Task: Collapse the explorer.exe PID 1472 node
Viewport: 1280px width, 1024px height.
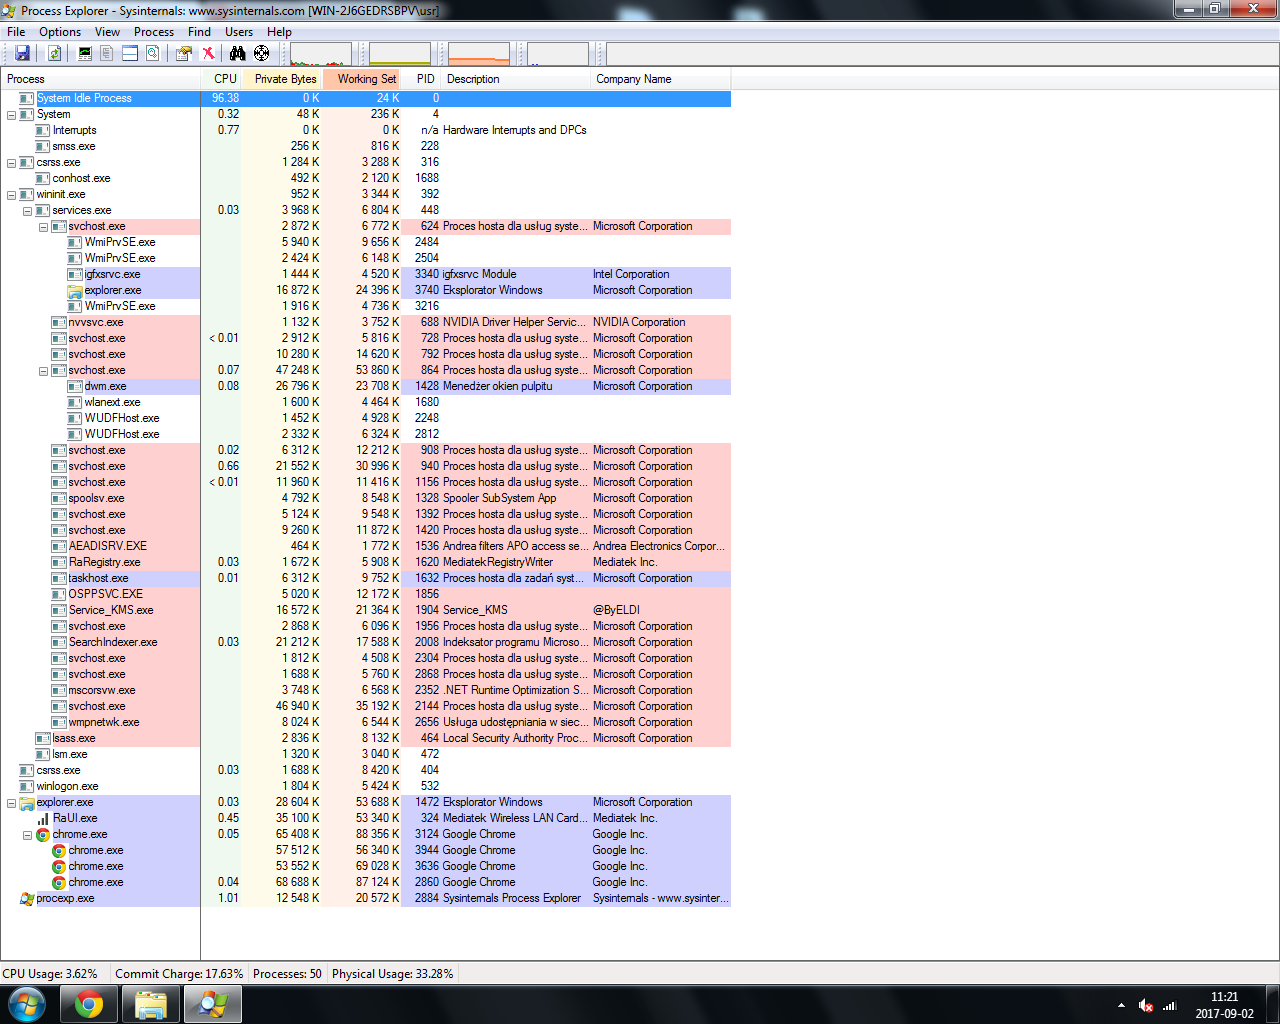Action: pos(11,802)
